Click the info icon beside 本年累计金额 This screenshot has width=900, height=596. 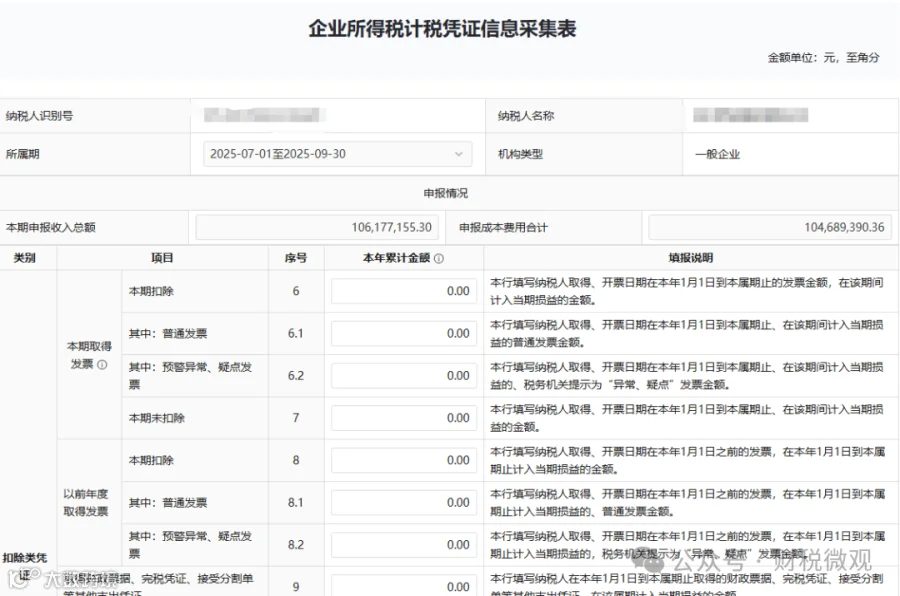coord(439,258)
